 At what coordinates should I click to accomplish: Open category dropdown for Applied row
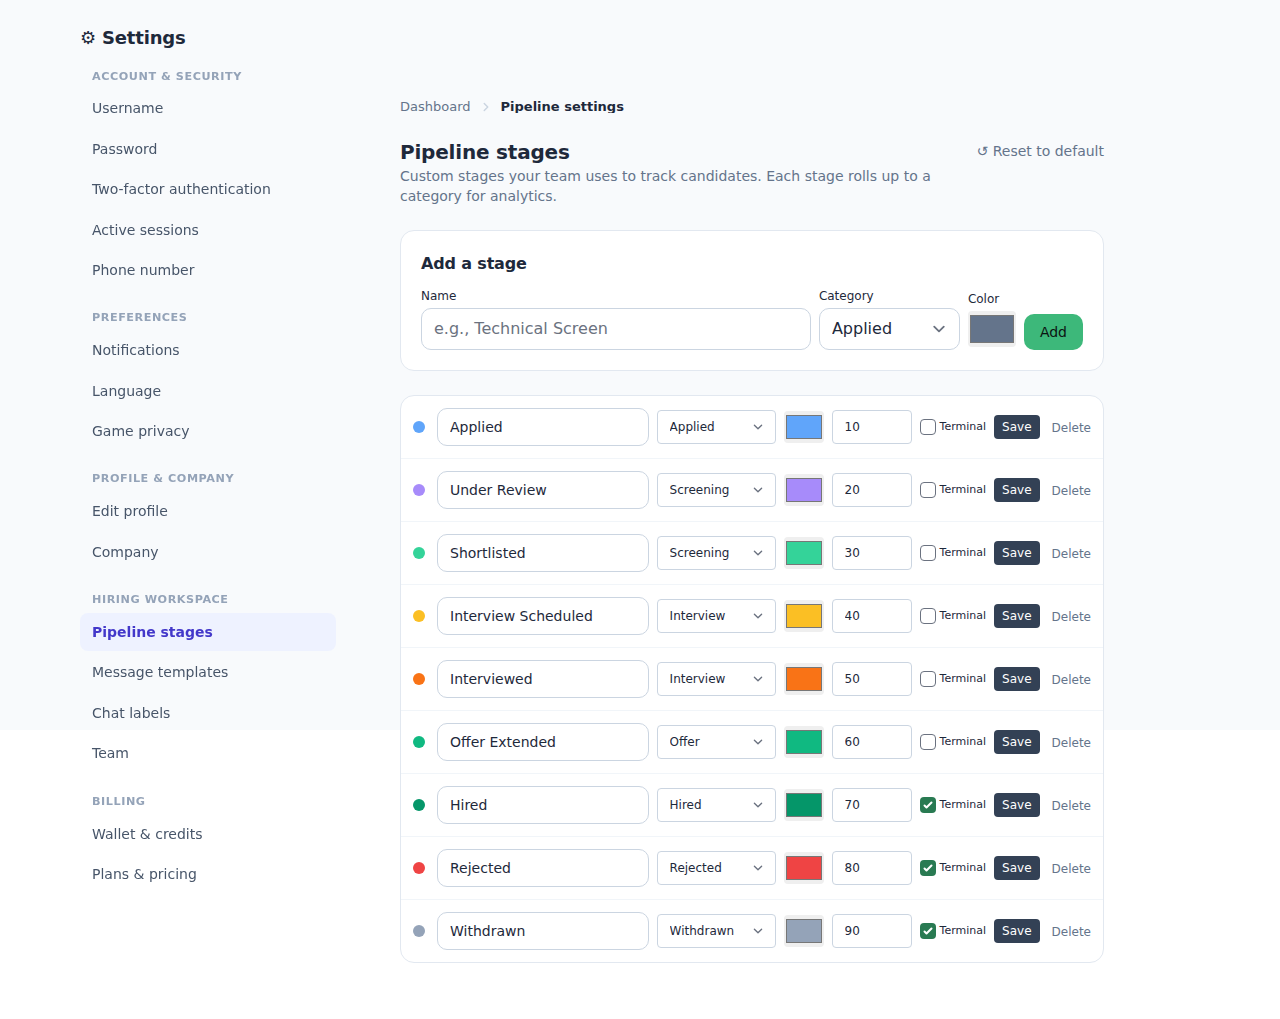716,427
